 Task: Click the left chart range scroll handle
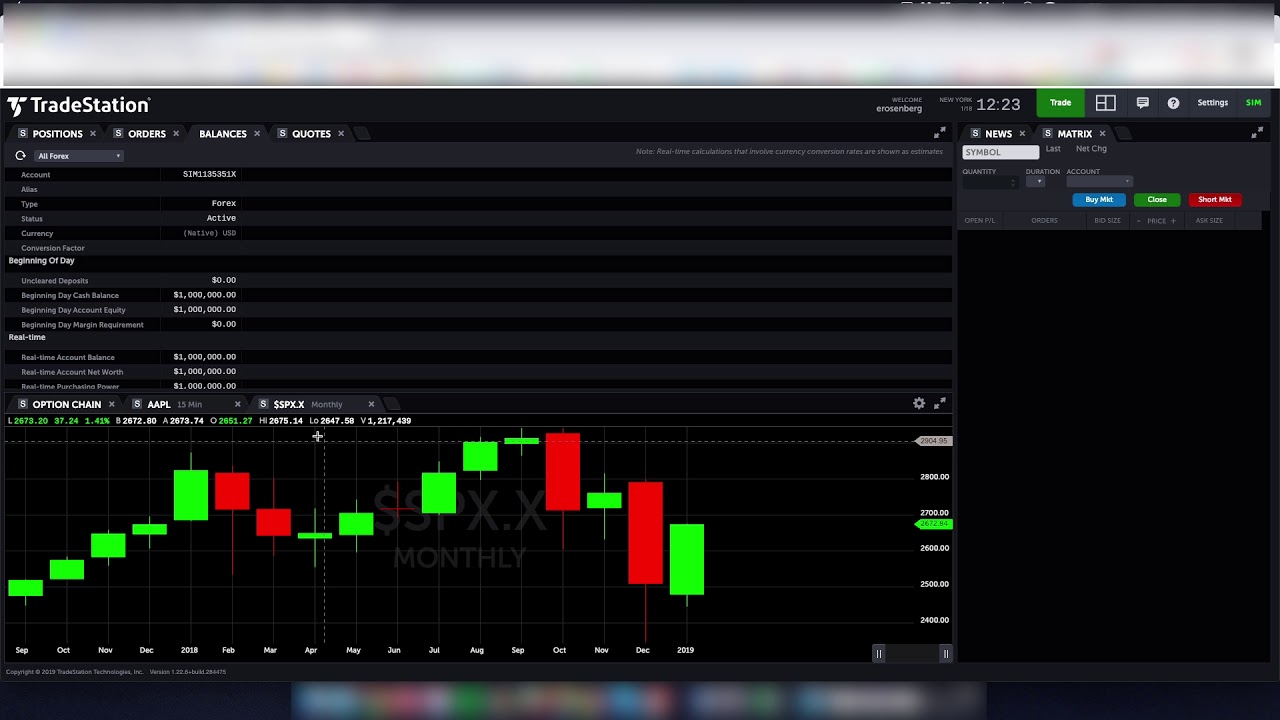coord(879,654)
